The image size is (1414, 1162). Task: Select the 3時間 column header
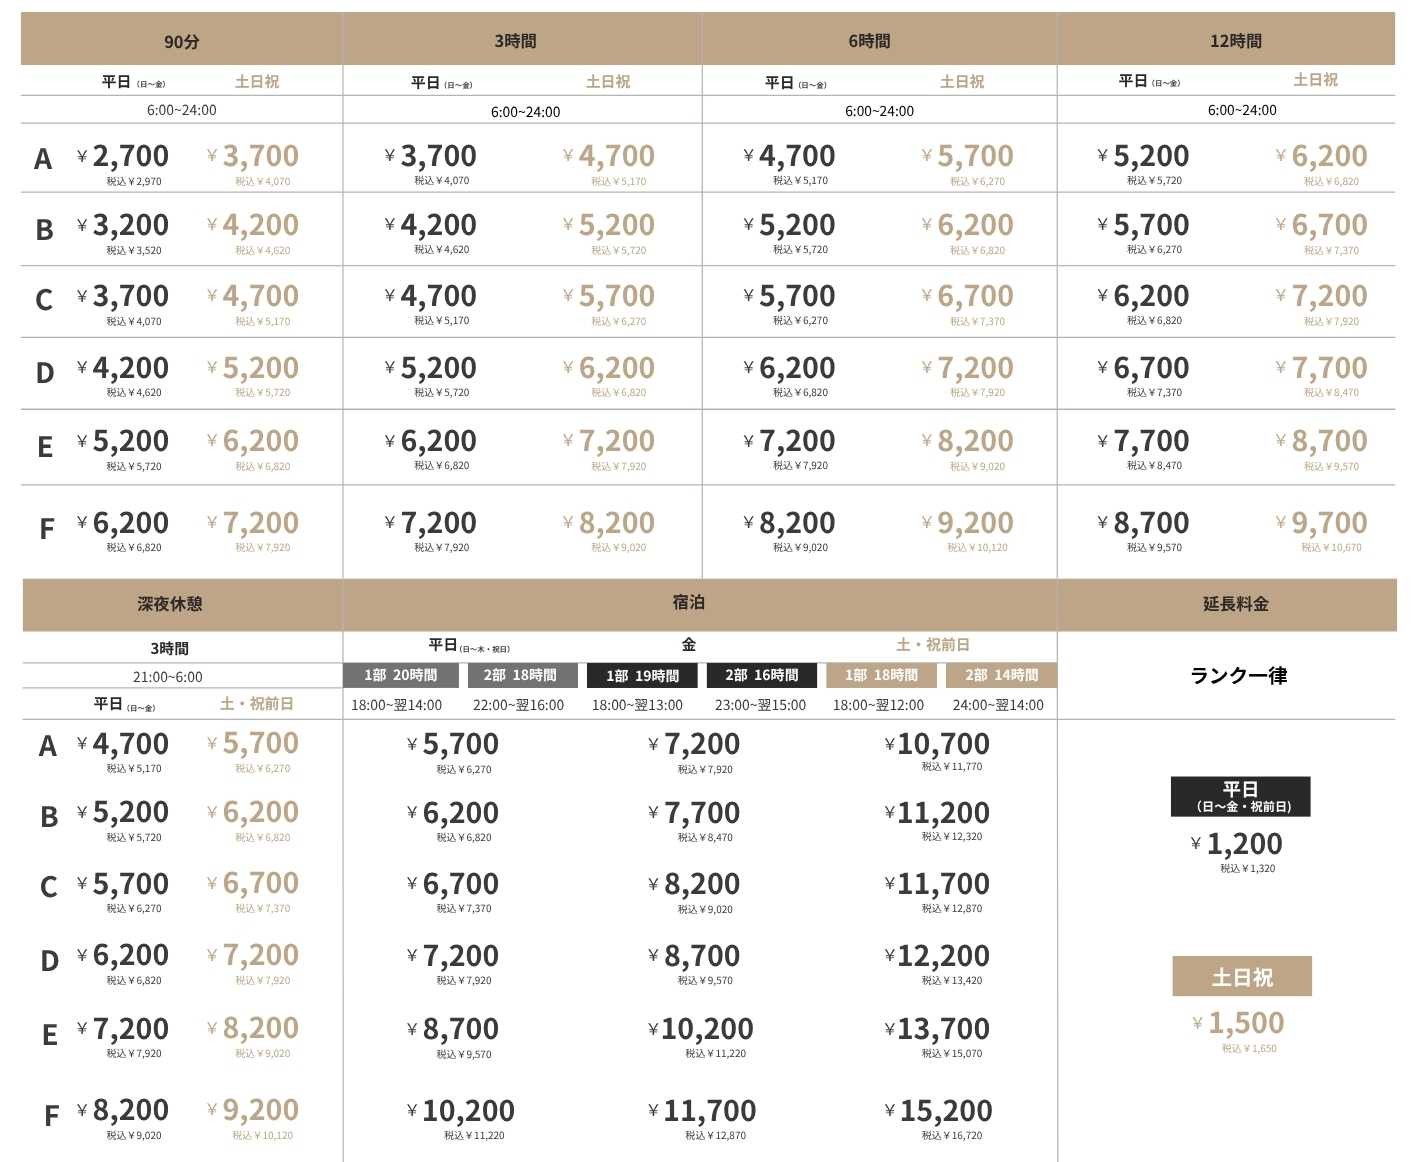point(515,41)
